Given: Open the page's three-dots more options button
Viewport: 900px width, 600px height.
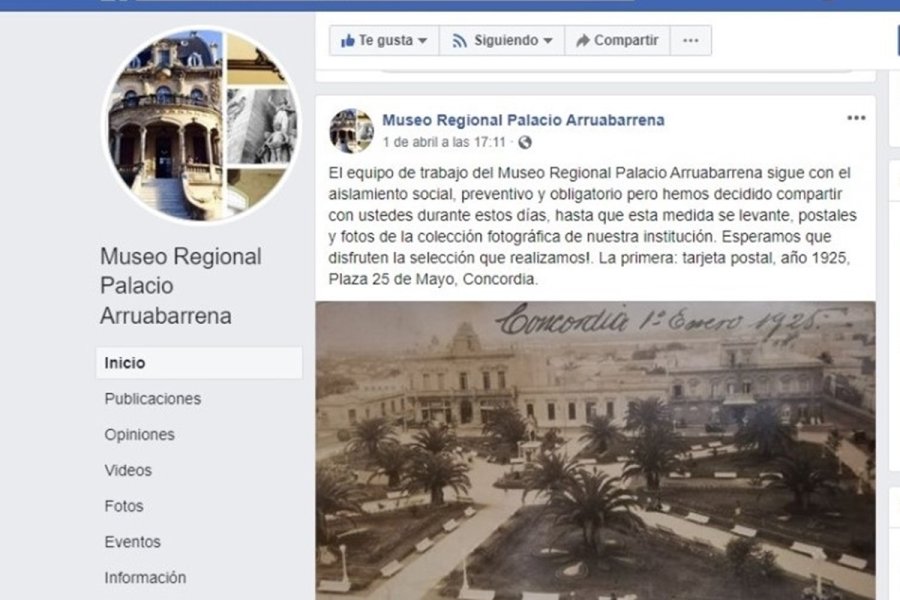Looking at the screenshot, I should coord(690,40).
